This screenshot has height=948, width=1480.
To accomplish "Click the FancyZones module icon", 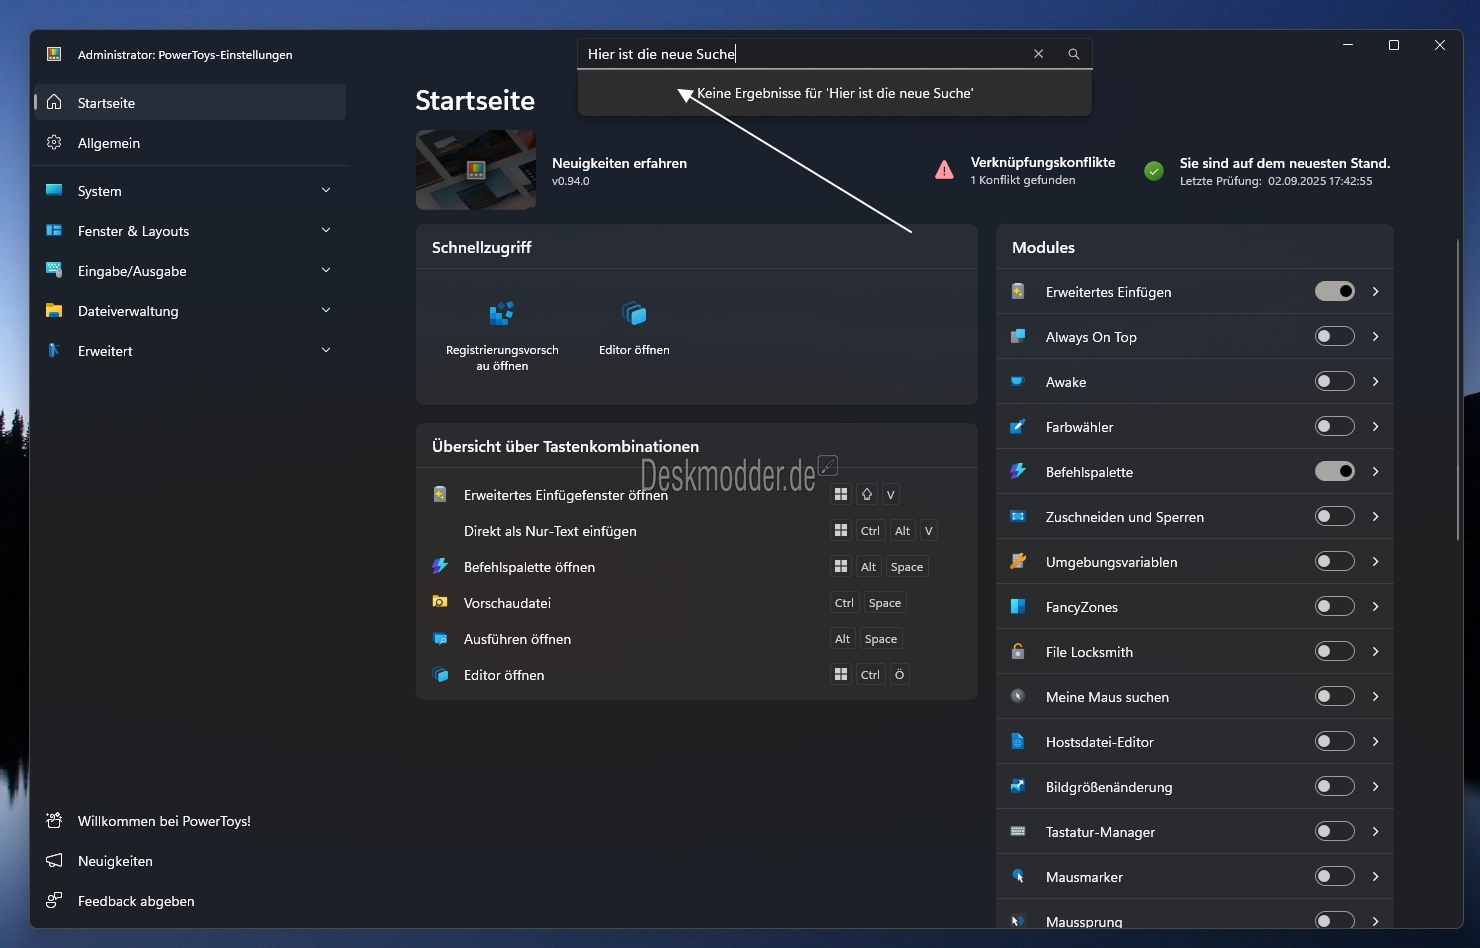I will [1018, 606].
